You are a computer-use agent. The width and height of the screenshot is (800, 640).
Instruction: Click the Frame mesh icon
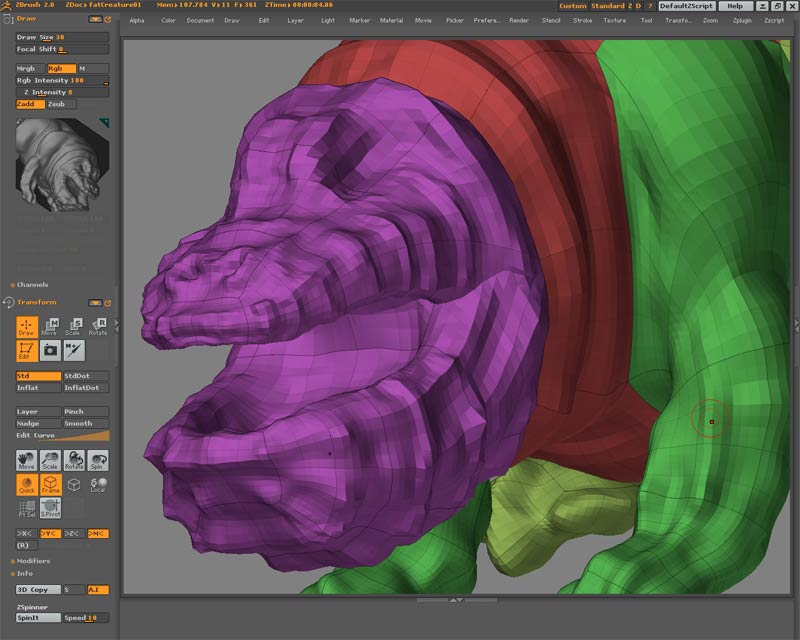50,485
